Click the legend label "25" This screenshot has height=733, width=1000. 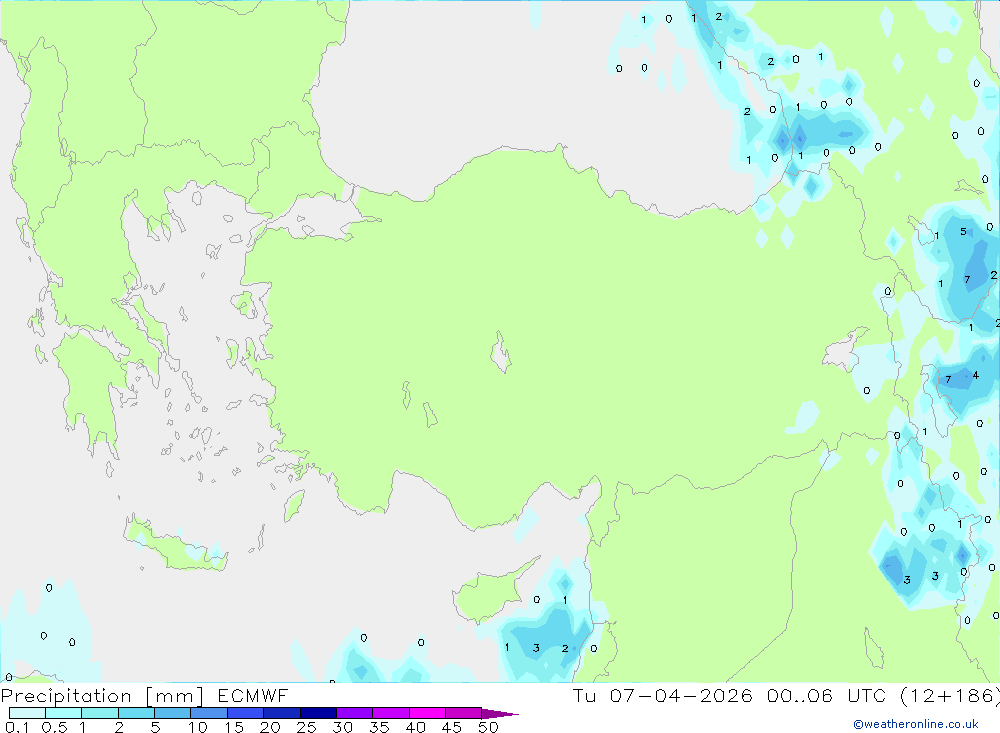tap(306, 727)
